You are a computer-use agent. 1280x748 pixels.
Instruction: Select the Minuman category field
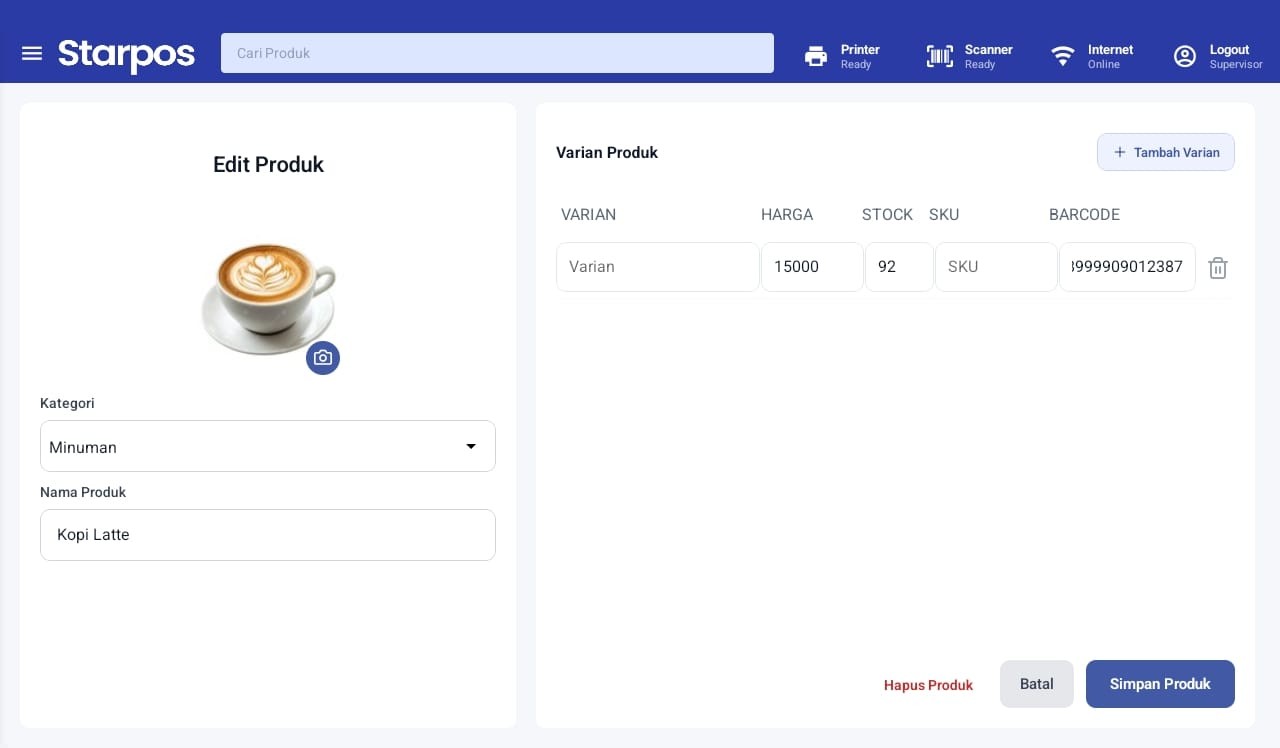coord(268,446)
